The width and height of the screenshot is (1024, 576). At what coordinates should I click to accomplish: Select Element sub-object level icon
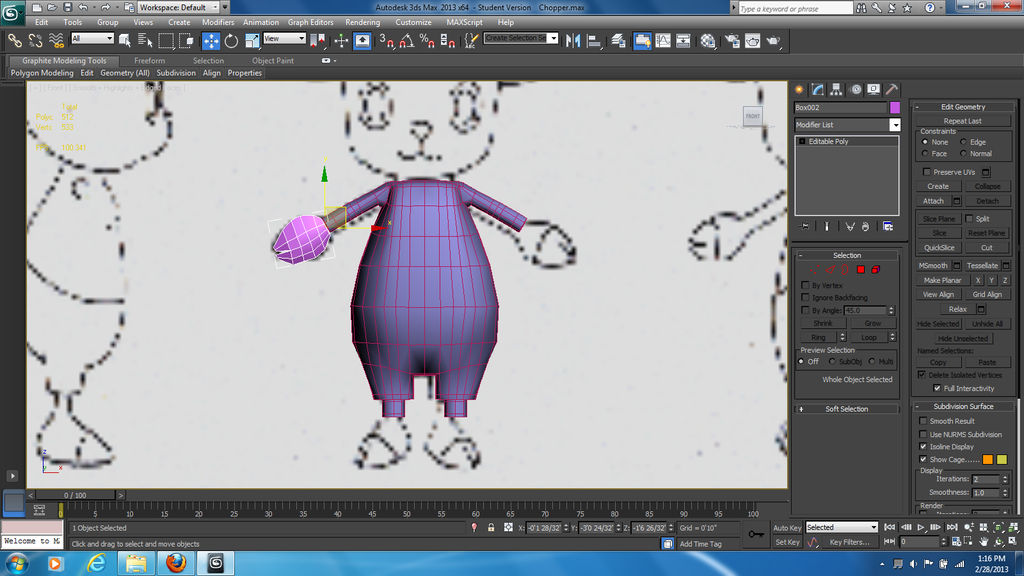[x=876, y=269]
